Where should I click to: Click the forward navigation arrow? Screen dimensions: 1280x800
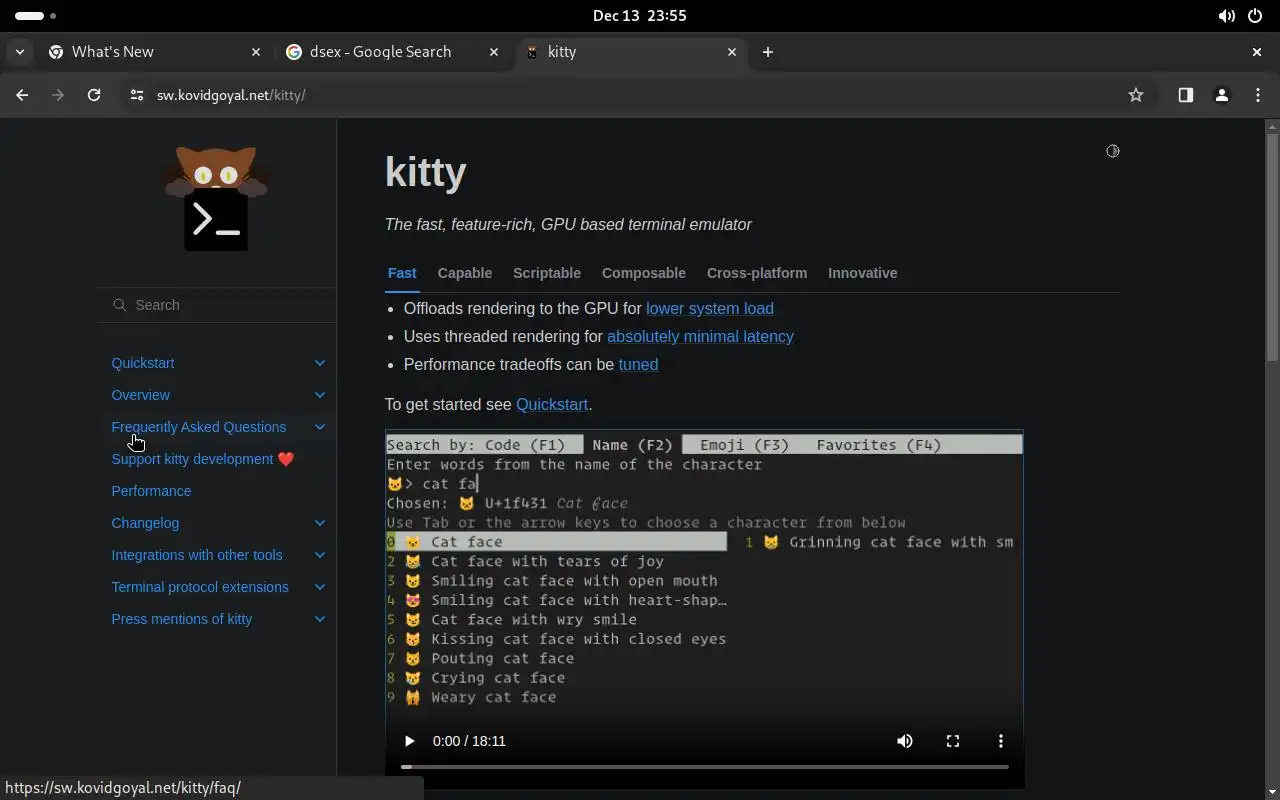[x=58, y=95]
